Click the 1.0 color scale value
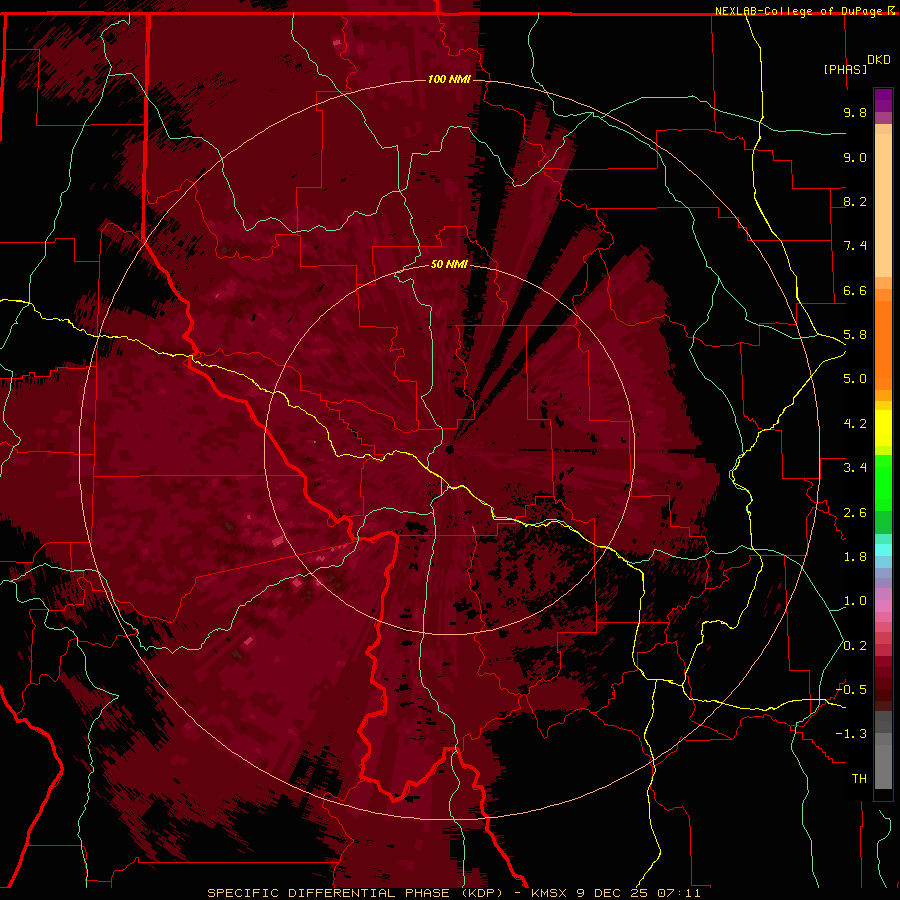The width and height of the screenshot is (900, 900). (x=855, y=601)
